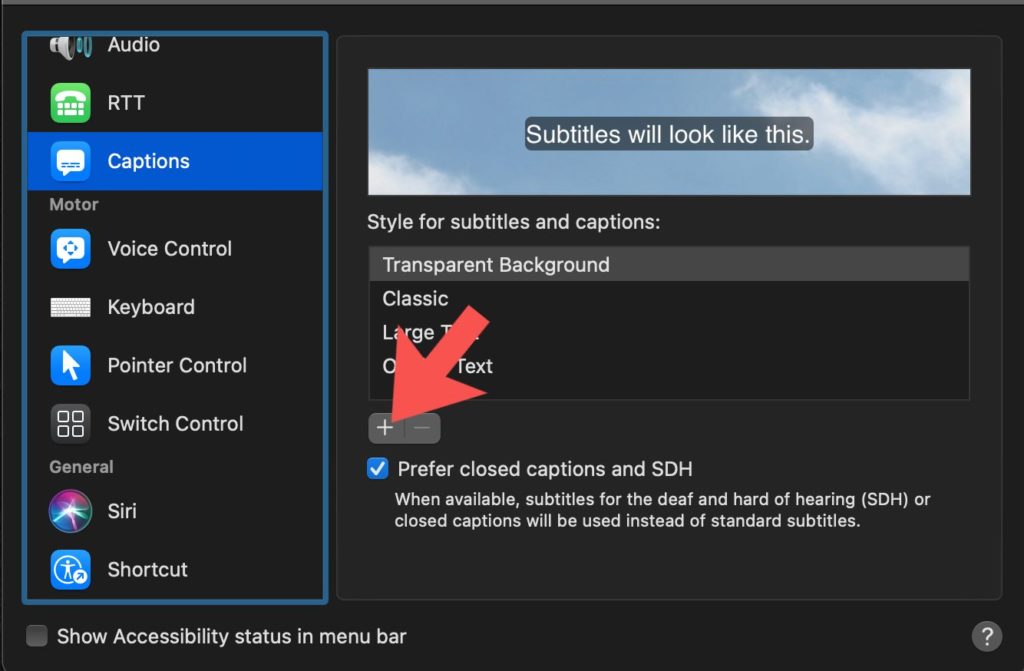Toggle Prefer closed captions and SDH
This screenshot has width=1024, height=671.
[377, 468]
